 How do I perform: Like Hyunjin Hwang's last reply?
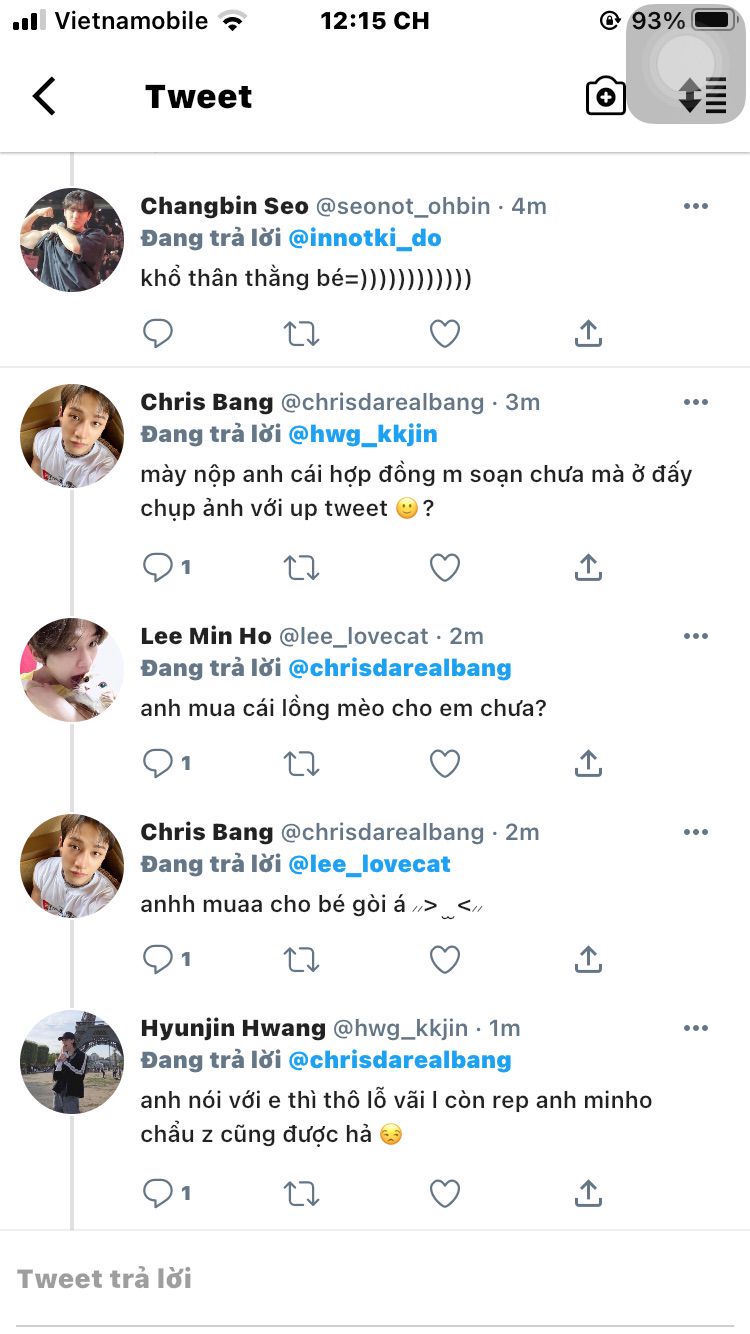point(444,1193)
